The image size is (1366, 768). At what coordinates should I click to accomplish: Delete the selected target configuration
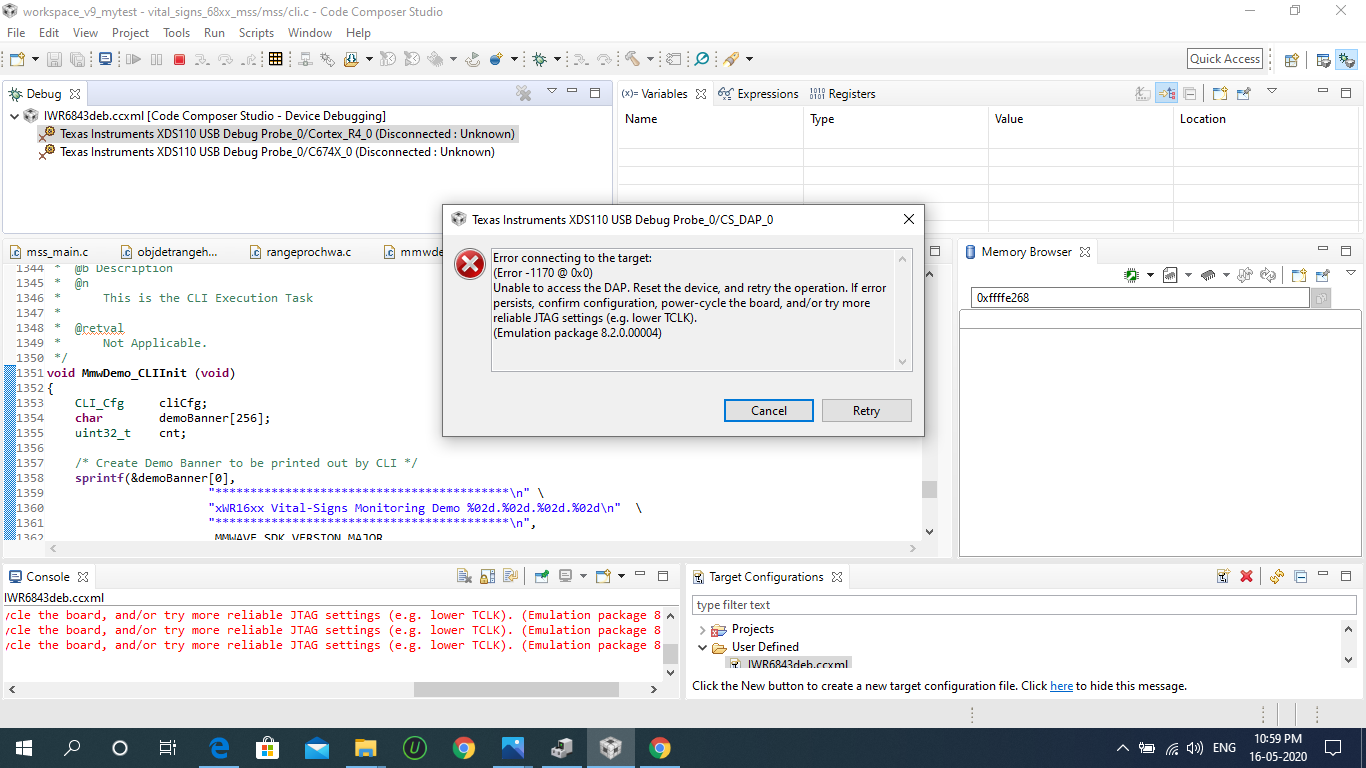[1246, 576]
